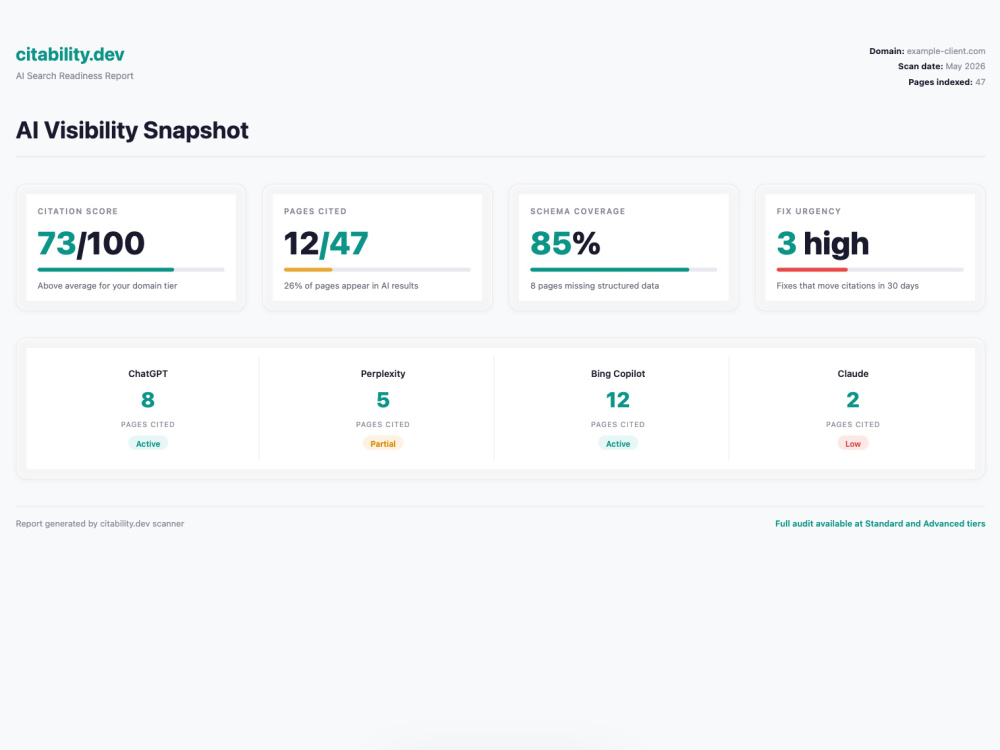The width and height of the screenshot is (1000, 750).
Task: Click the 12/47 pages cited value
Action: (x=326, y=244)
